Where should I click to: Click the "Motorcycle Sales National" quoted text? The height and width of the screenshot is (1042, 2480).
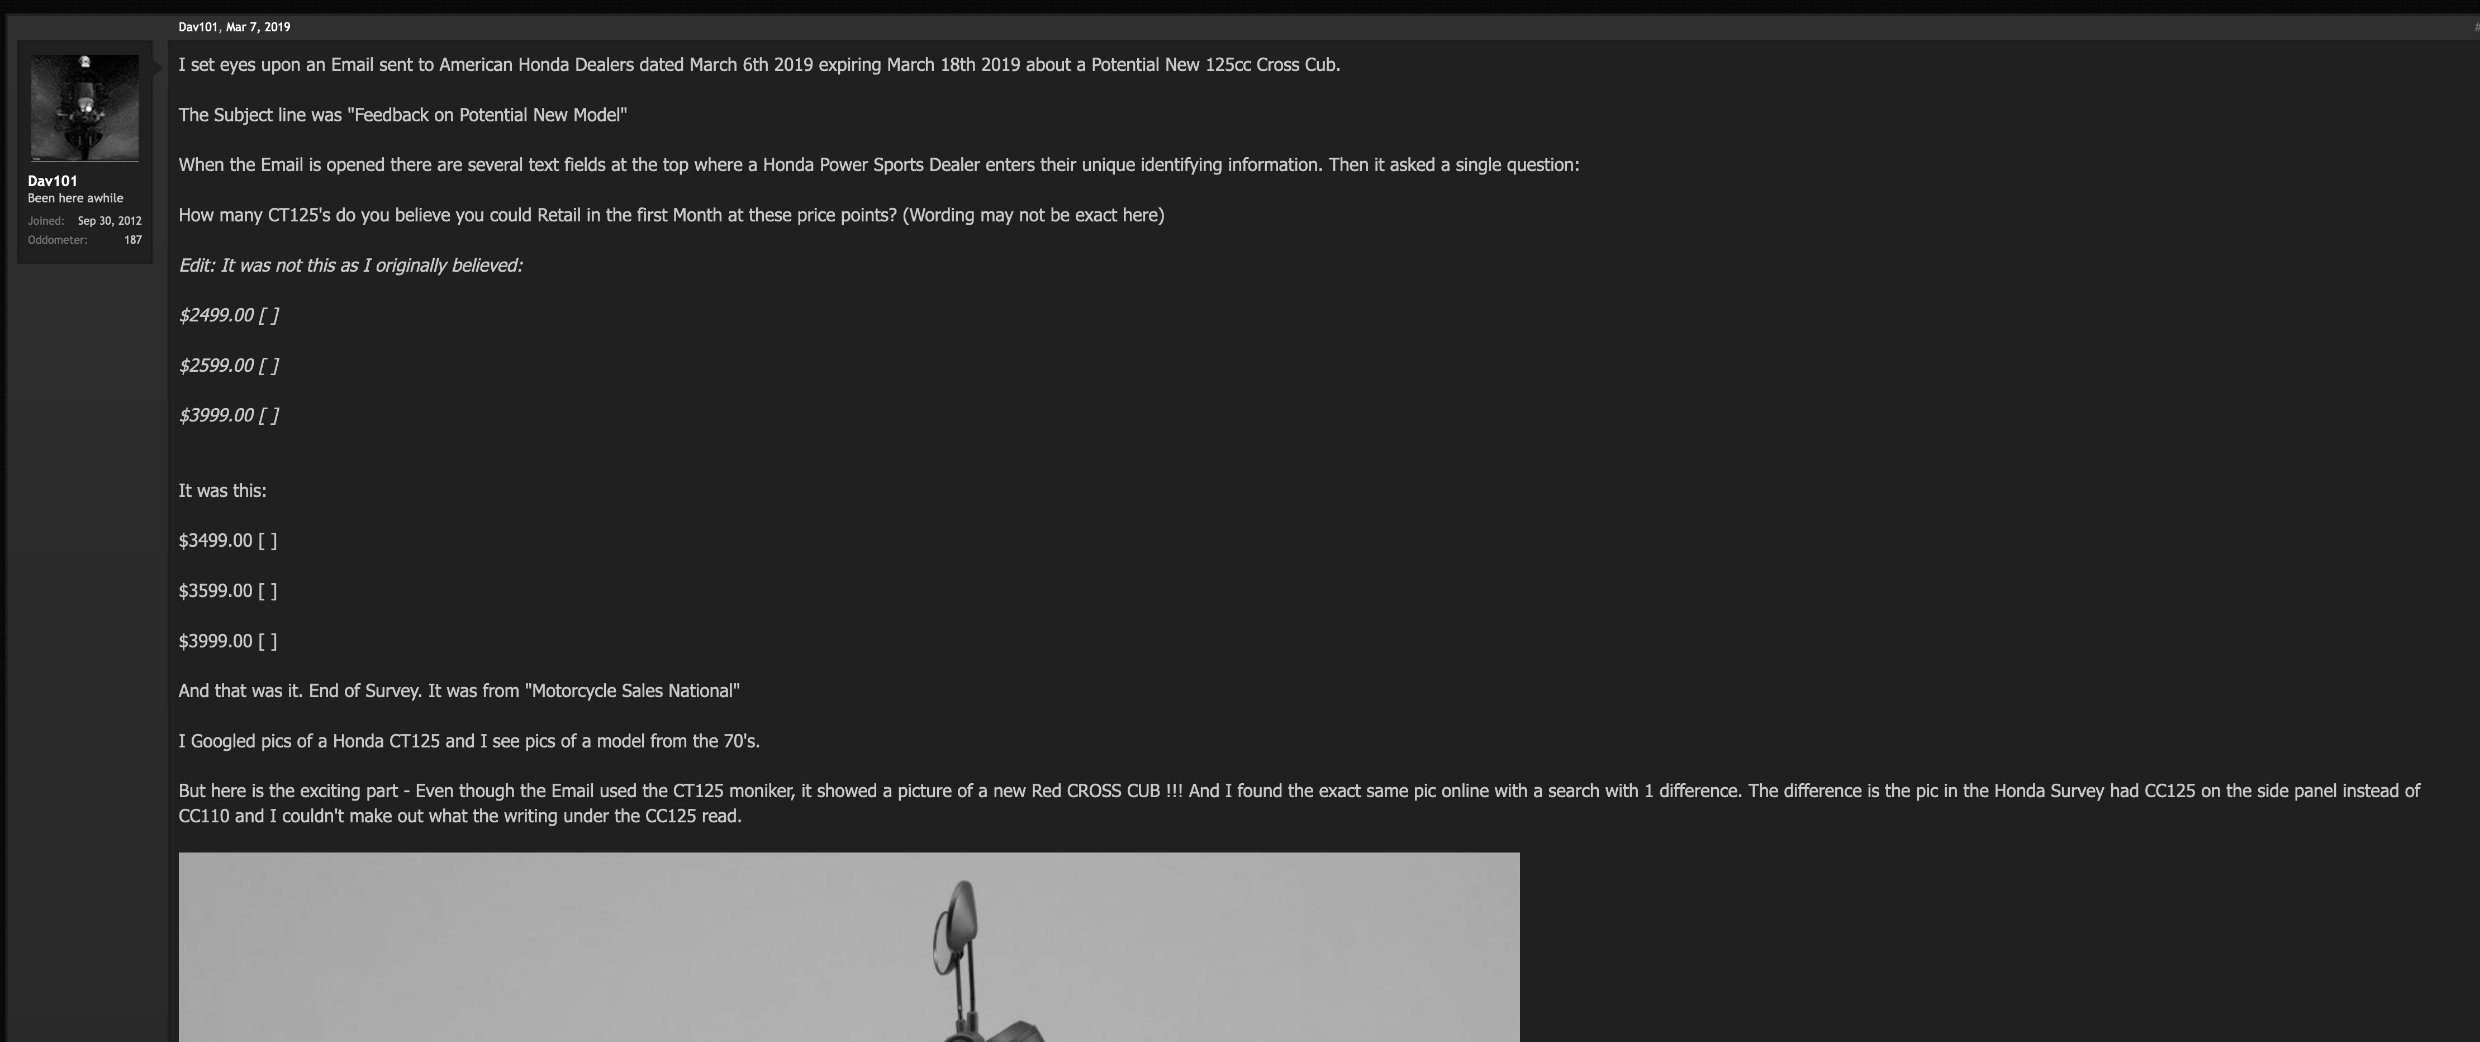pos(632,691)
